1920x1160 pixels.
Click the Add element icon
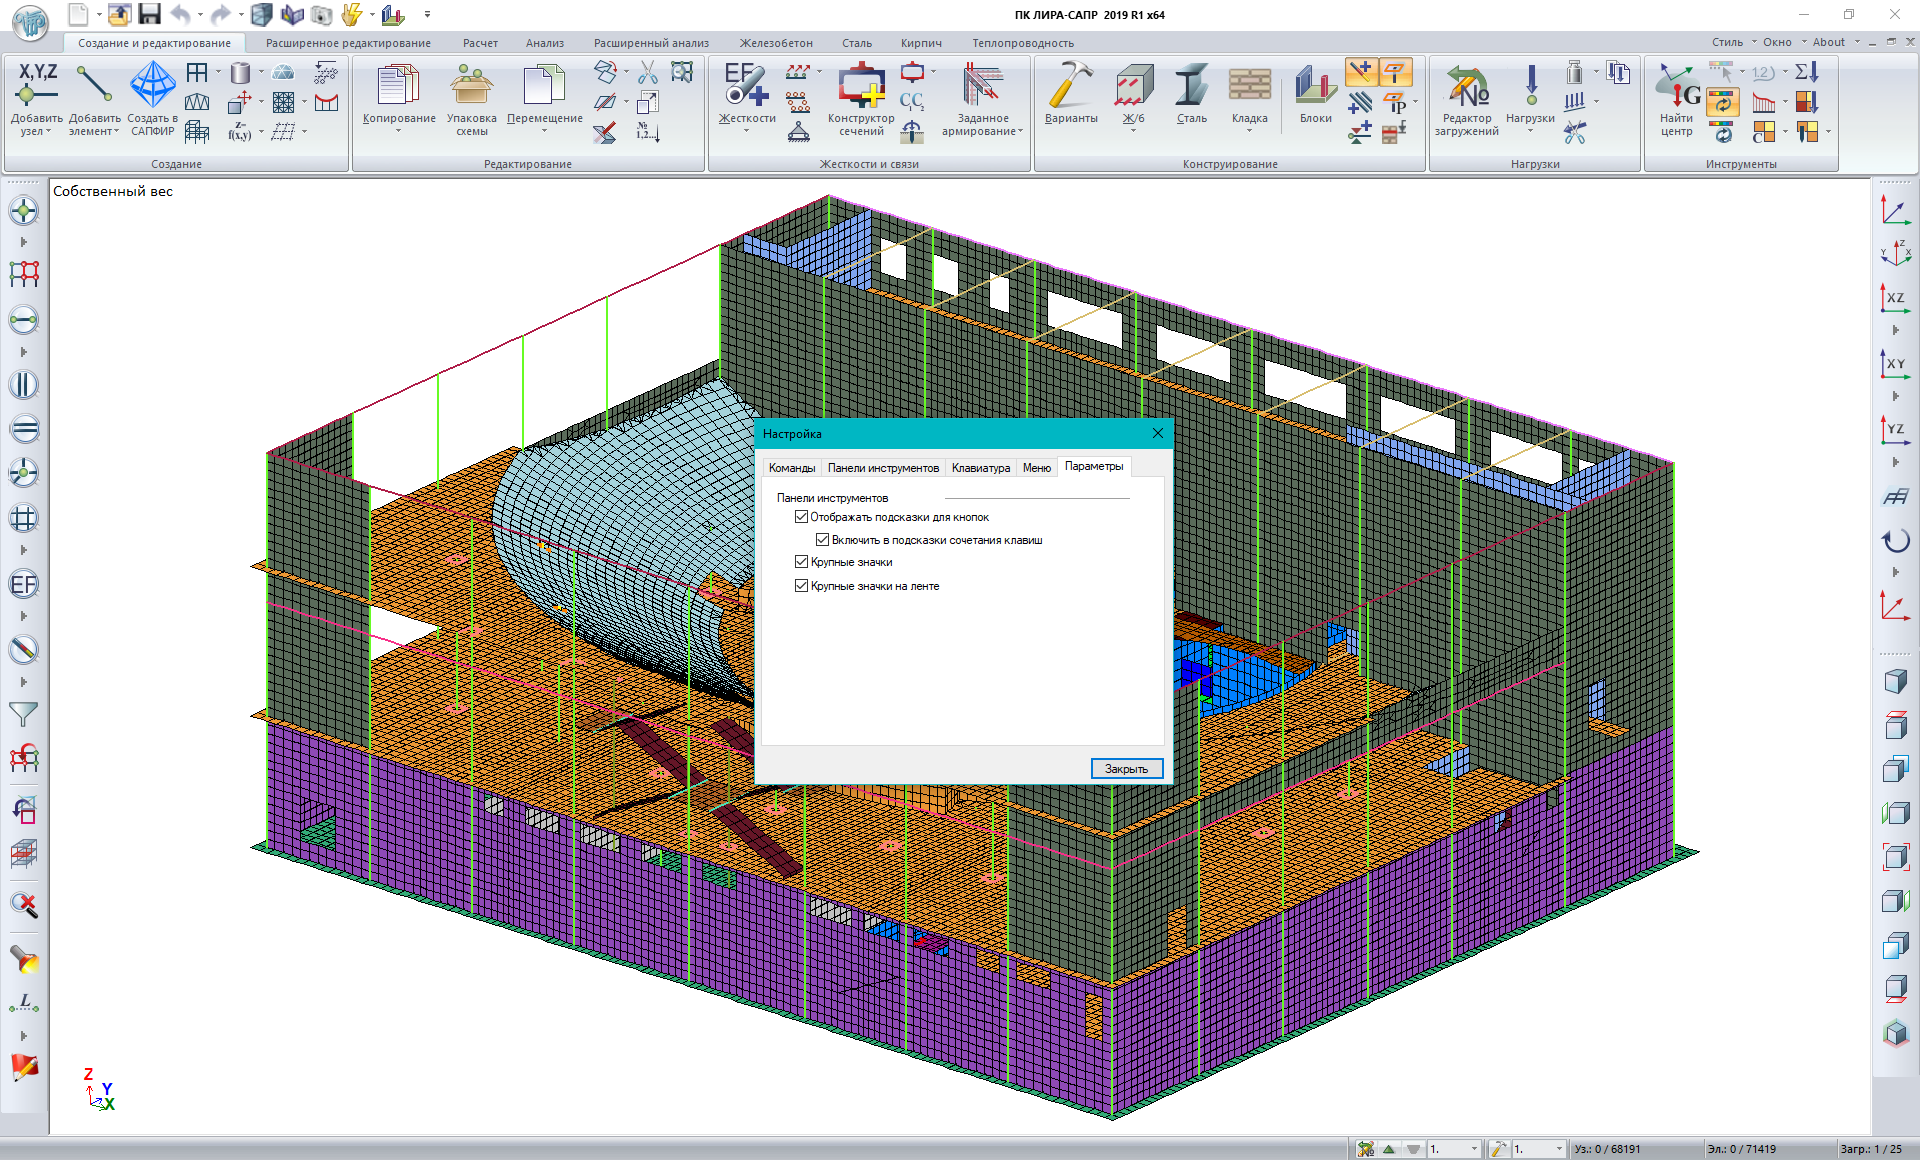coord(94,85)
